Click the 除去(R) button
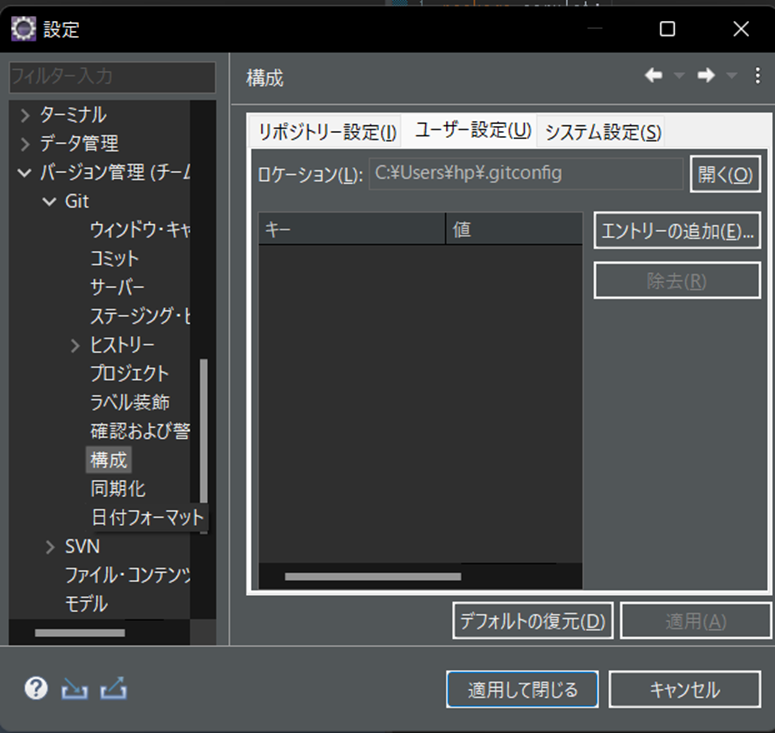 [x=677, y=281]
